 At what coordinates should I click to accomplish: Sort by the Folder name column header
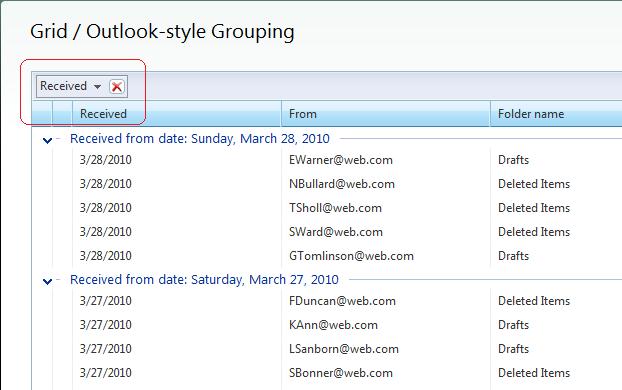(556, 114)
